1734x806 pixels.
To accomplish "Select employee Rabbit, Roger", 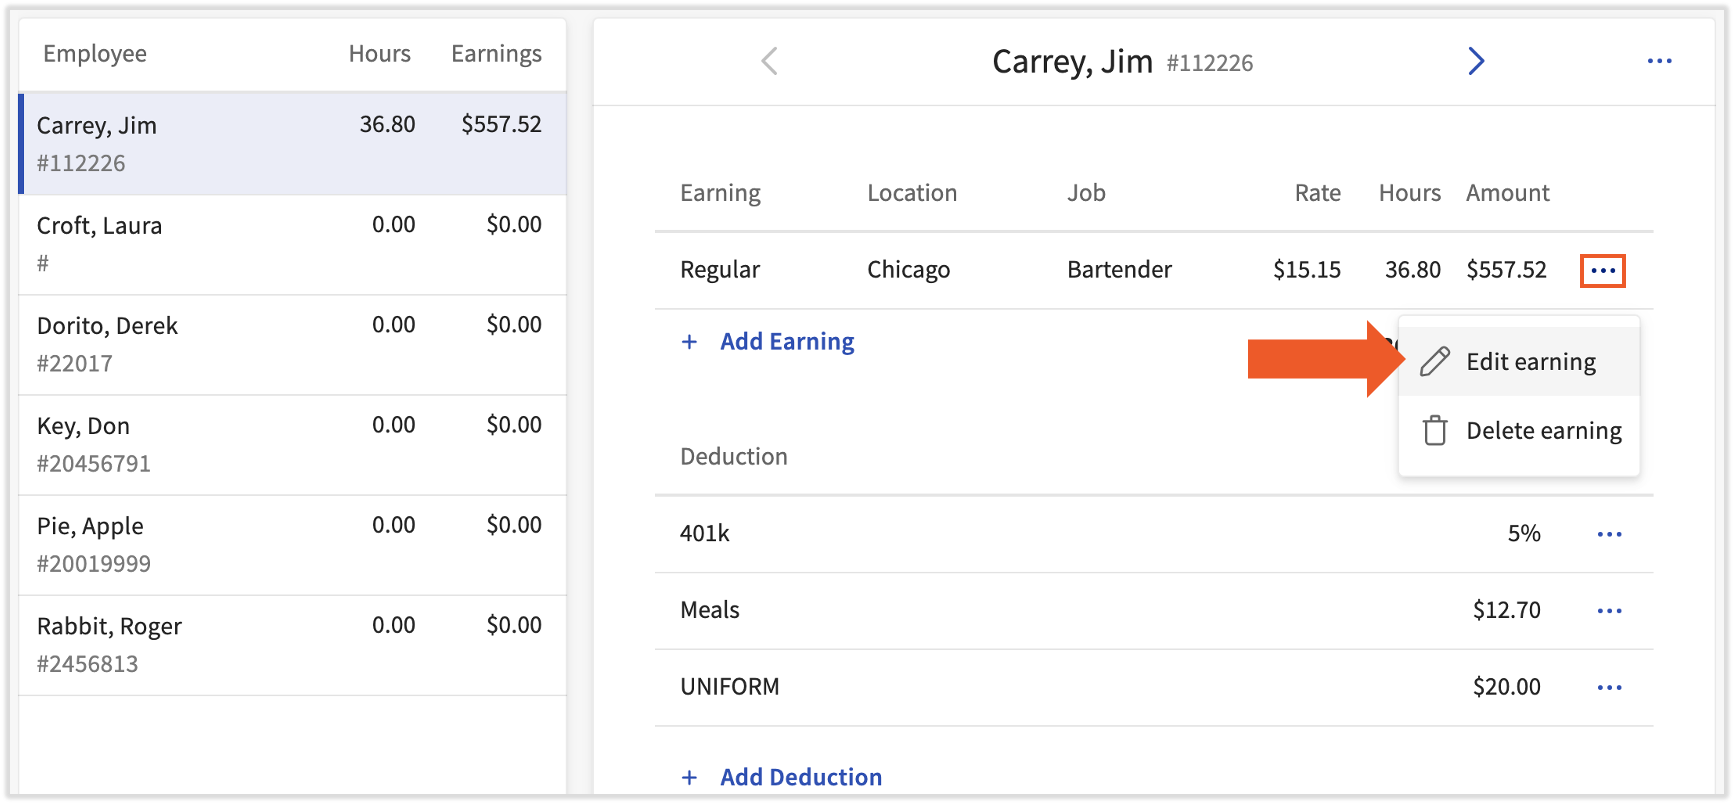I will [292, 644].
